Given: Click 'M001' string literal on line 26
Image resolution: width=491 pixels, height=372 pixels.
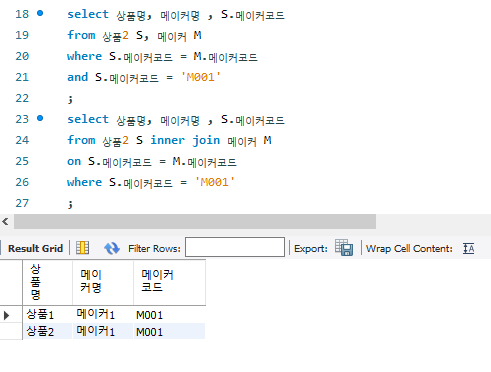Looking at the screenshot, I should point(214,182).
